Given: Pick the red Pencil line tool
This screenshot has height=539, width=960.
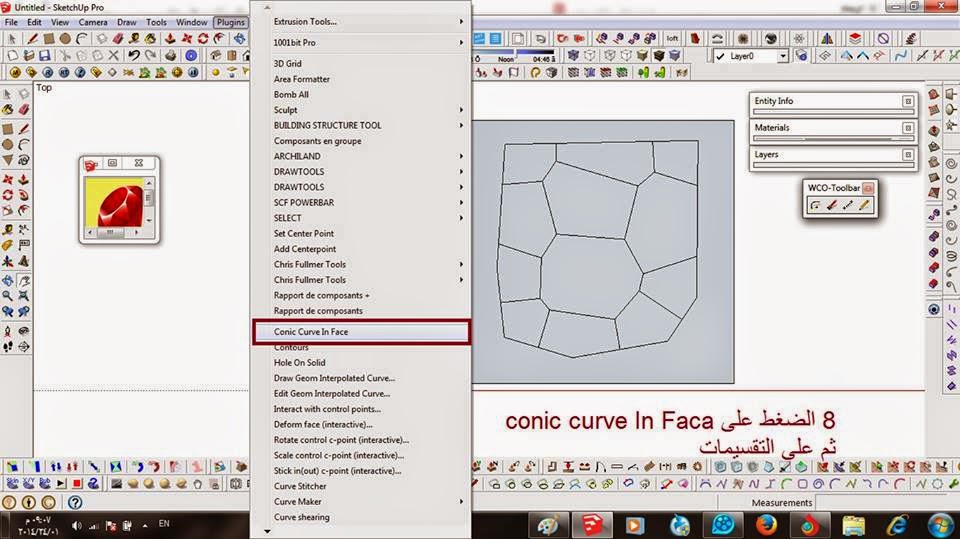Looking at the screenshot, I should [32, 39].
